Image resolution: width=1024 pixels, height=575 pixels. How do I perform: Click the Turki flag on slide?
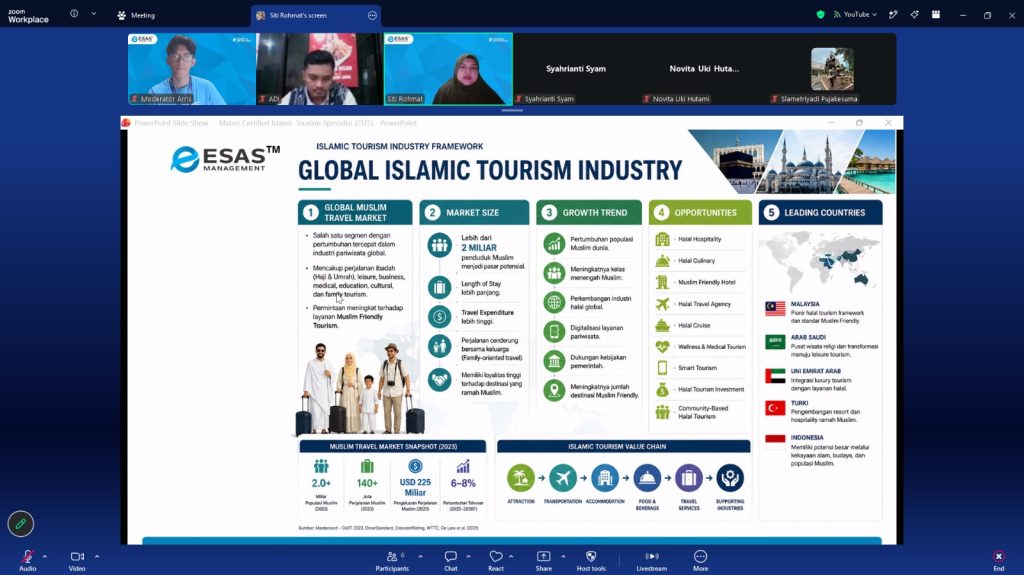tap(775, 408)
